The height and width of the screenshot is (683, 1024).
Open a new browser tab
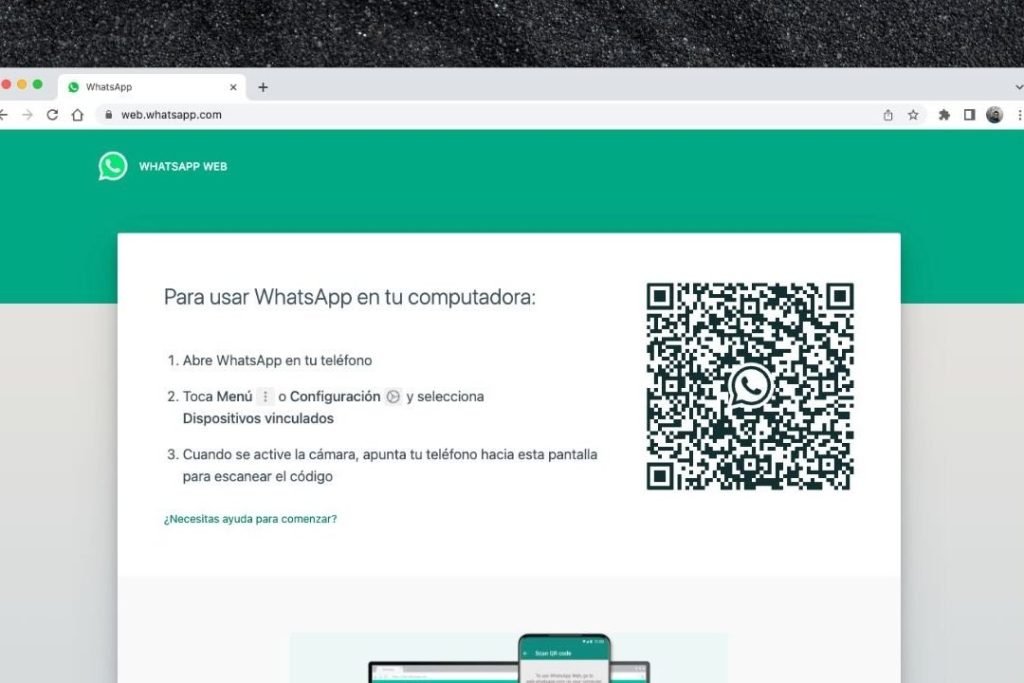[263, 87]
